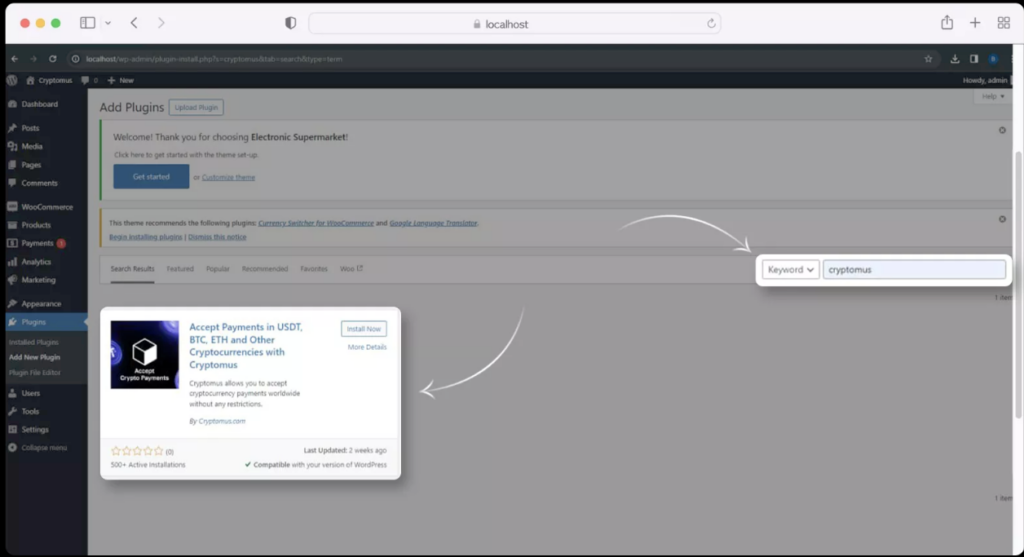This screenshot has height=557, width=1024.
Task: Show the Safari tab overview grid
Action: click(x=1003, y=23)
